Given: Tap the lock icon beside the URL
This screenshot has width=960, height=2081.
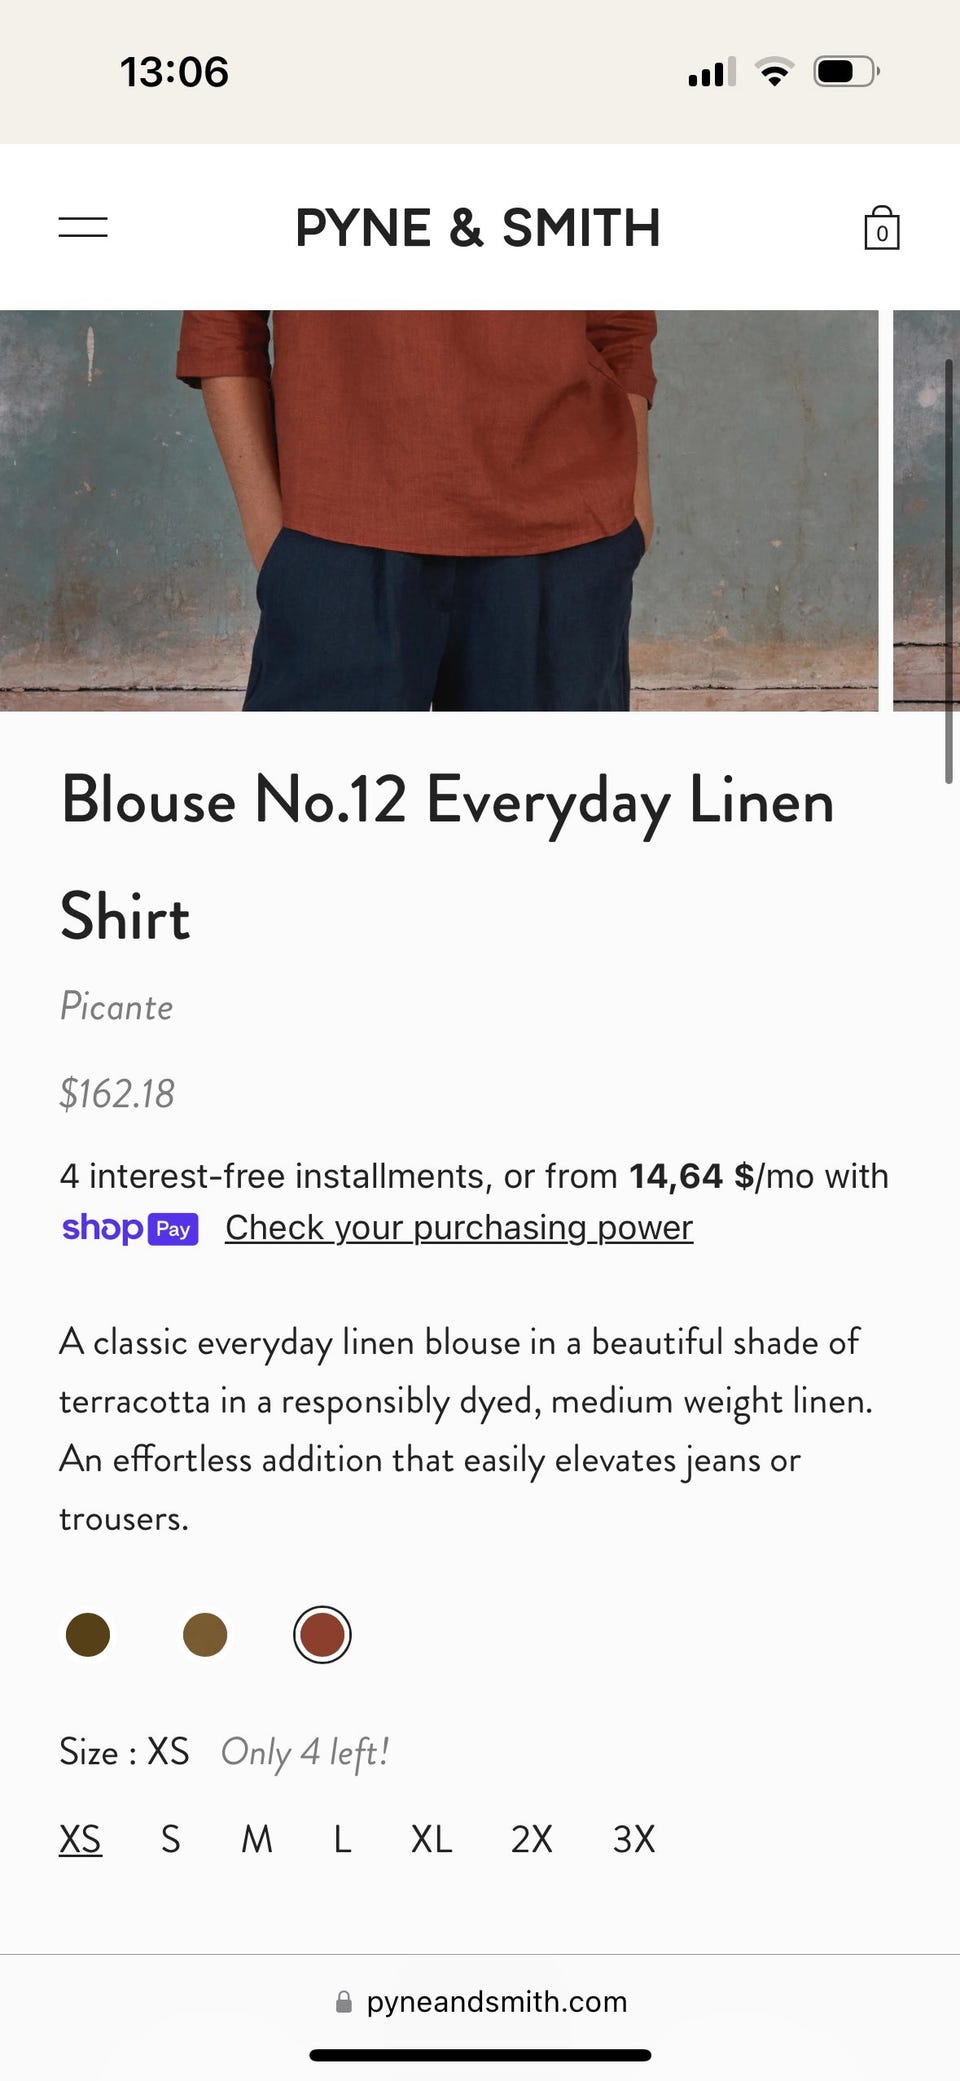Looking at the screenshot, I should tap(344, 2002).
